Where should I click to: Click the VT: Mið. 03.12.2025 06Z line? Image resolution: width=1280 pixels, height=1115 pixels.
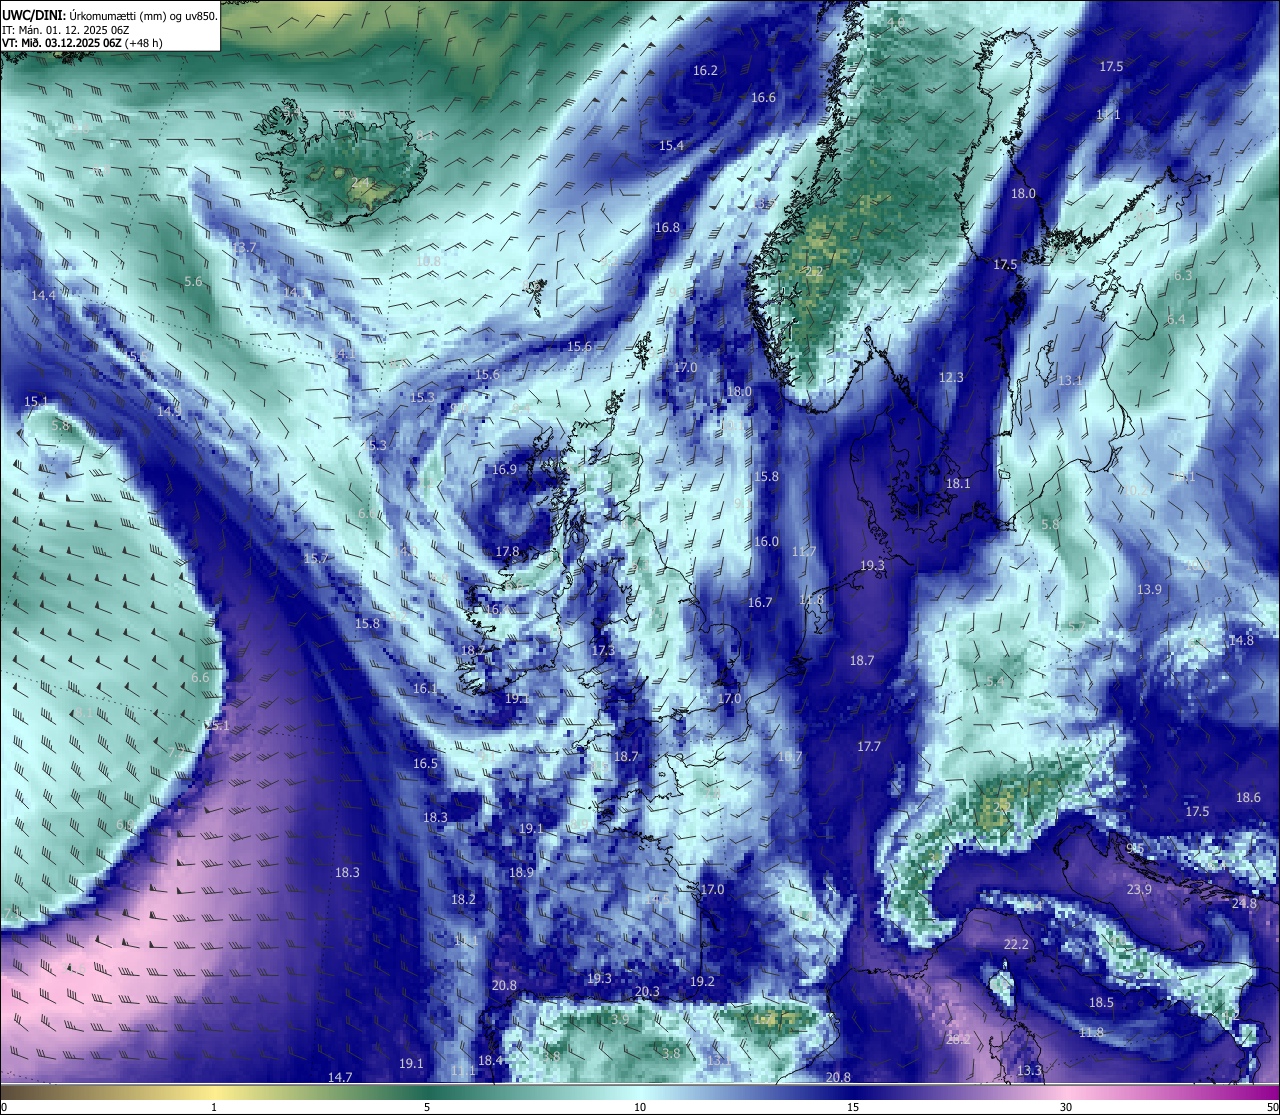[x=83, y=43]
